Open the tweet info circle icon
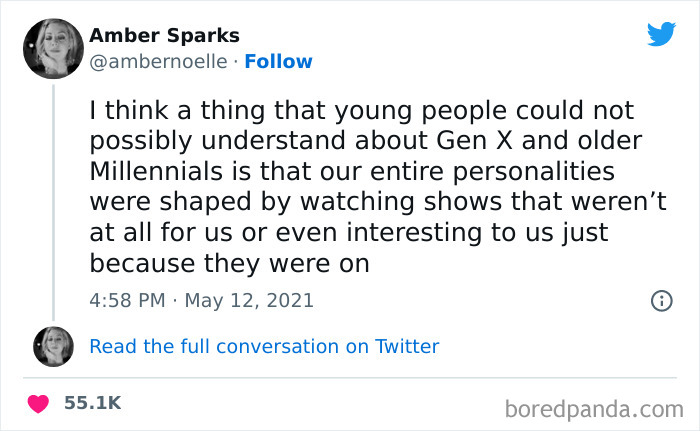 point(661,300)
